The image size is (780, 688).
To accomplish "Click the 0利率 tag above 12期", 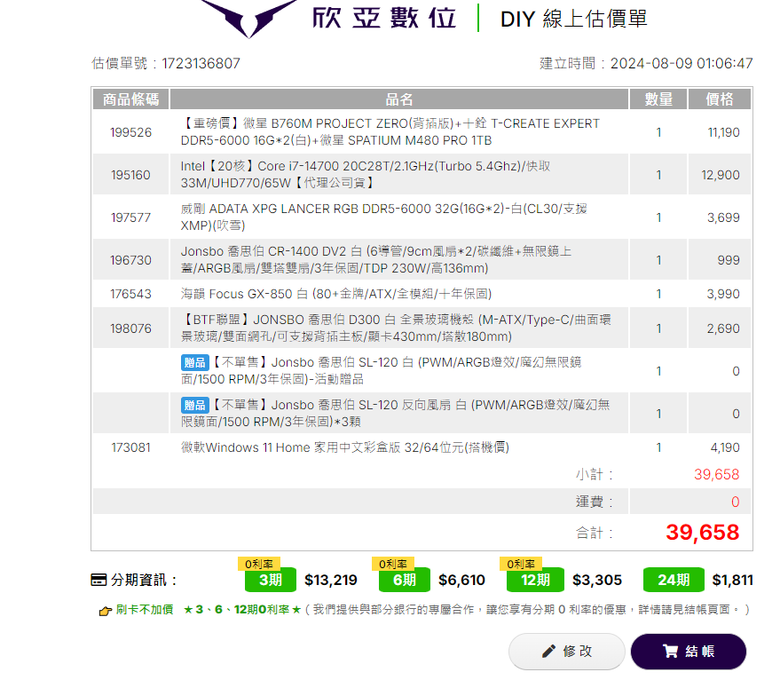I will pos(521,564).
